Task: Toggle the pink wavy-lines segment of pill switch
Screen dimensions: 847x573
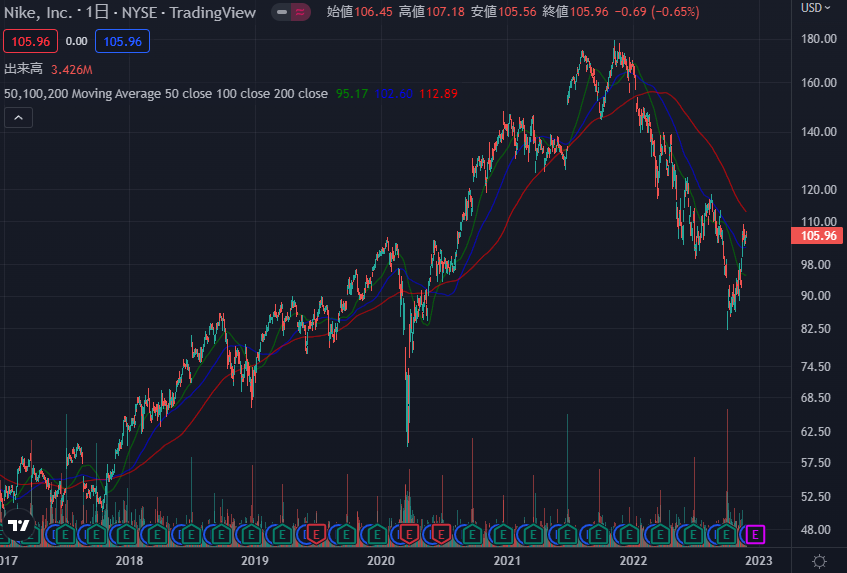Action: point(300,12)
